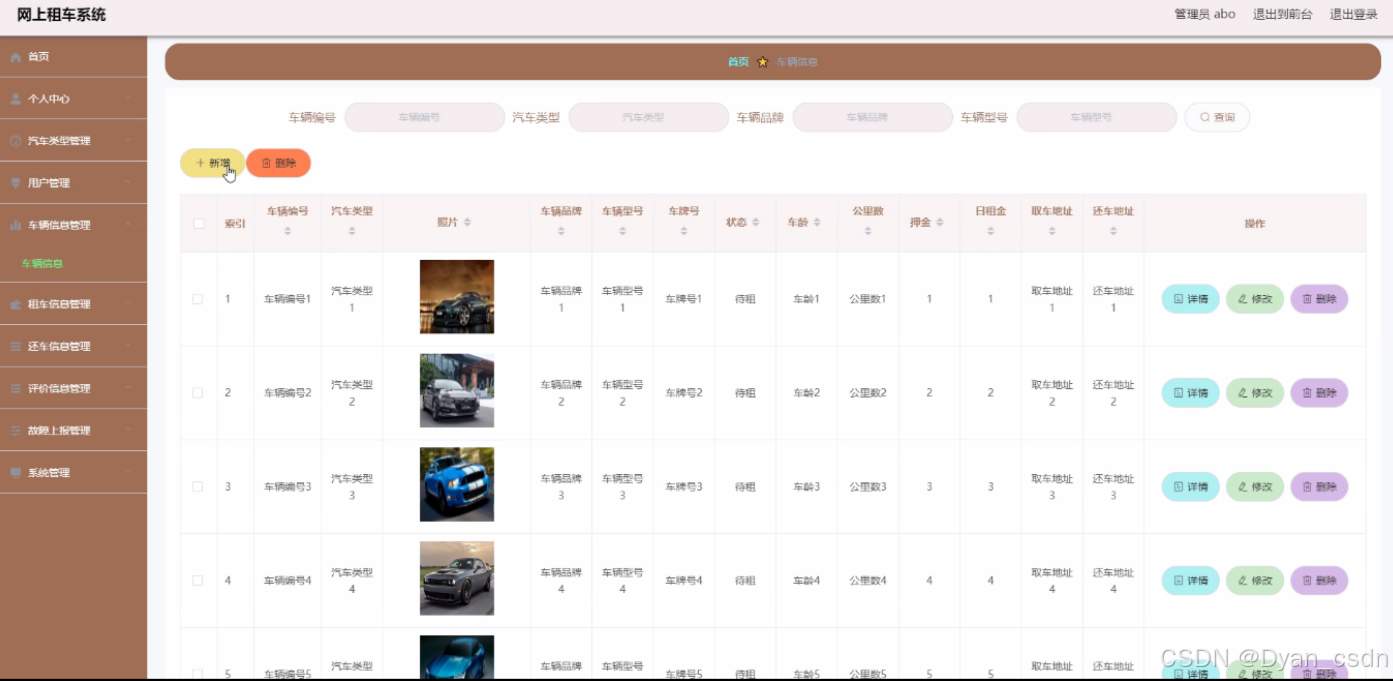Click the 管理员 abo account label
Screen dimensions: 1393x681
click(x=1204, y=14)
